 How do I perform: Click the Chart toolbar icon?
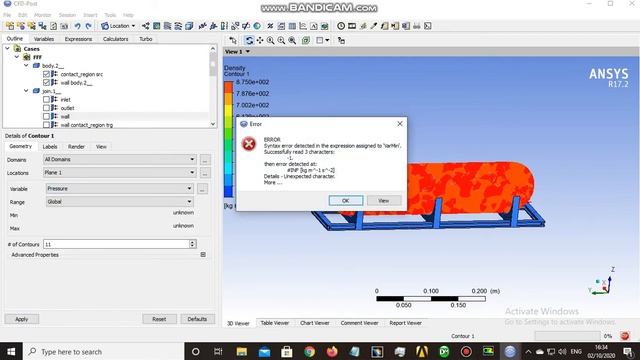[x=303, y=26]
